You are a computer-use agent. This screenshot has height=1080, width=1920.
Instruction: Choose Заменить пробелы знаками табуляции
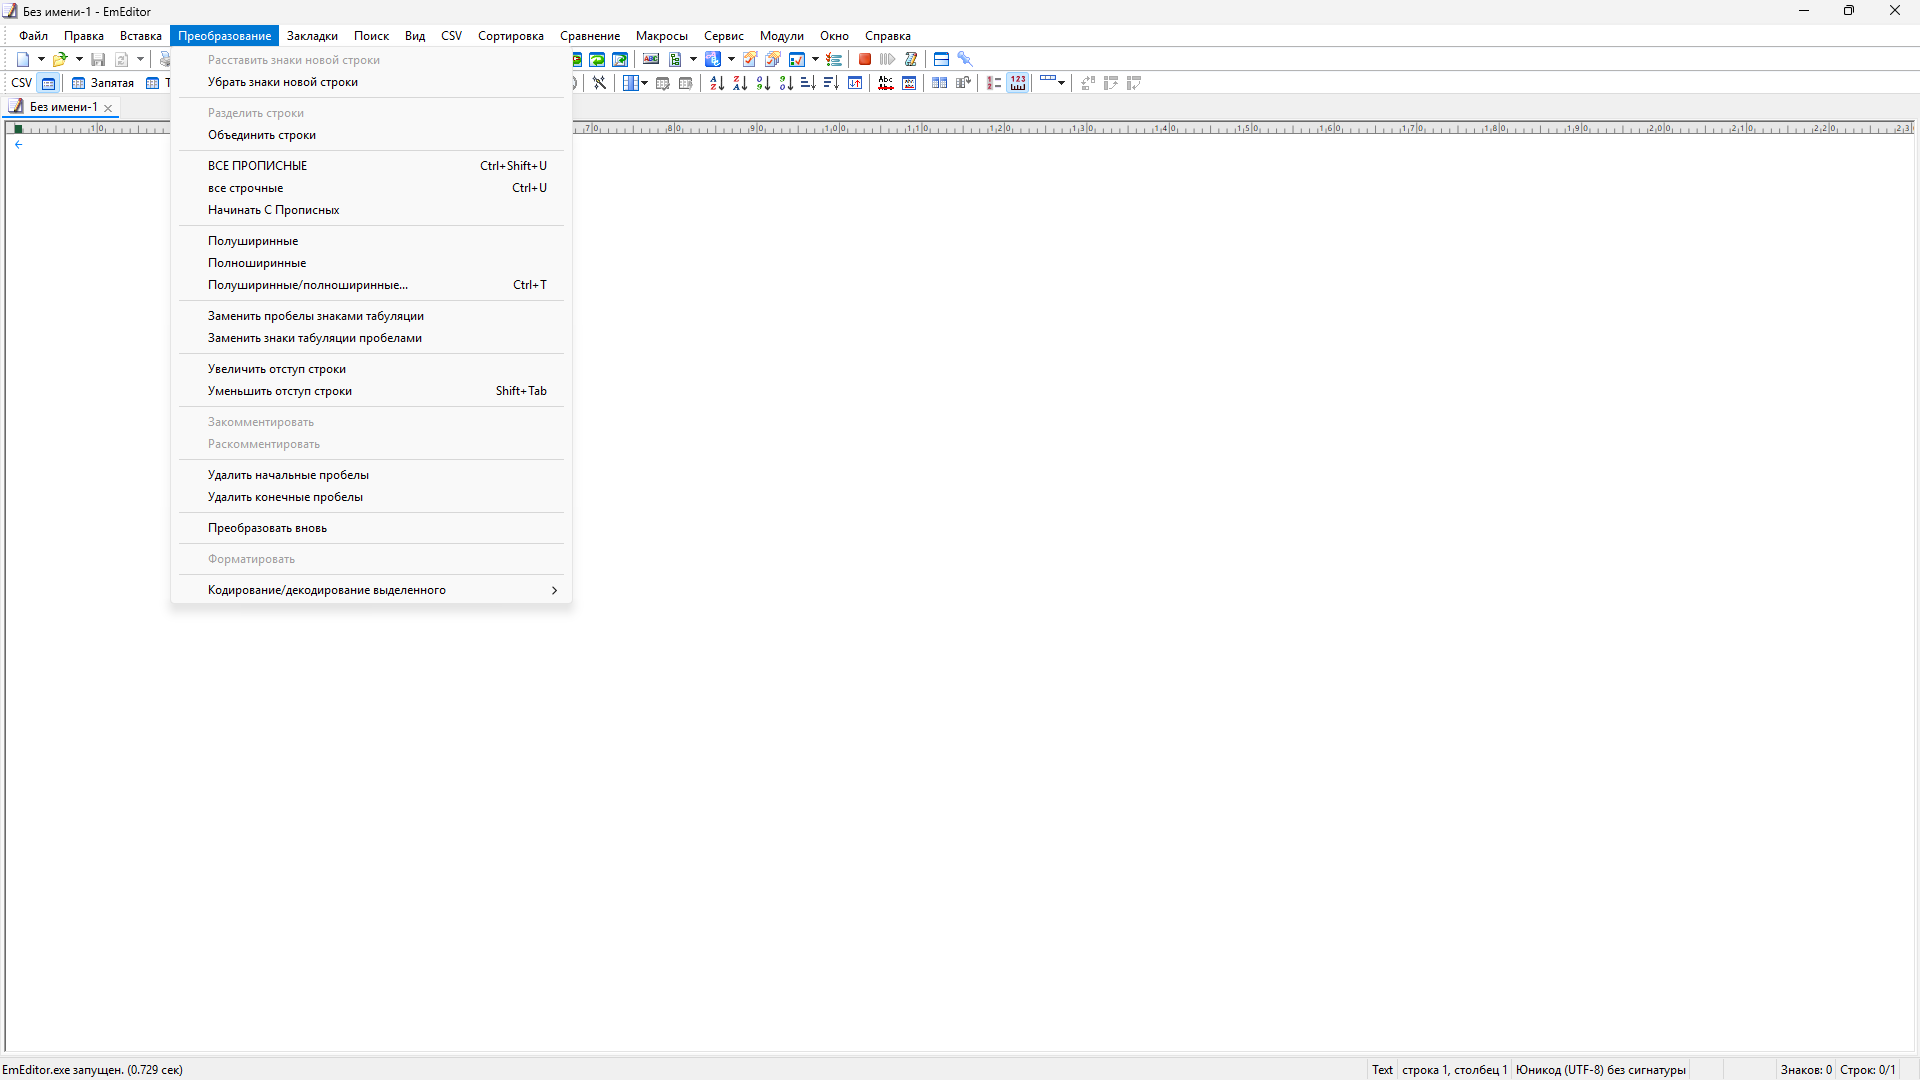(x=371, y=316)
